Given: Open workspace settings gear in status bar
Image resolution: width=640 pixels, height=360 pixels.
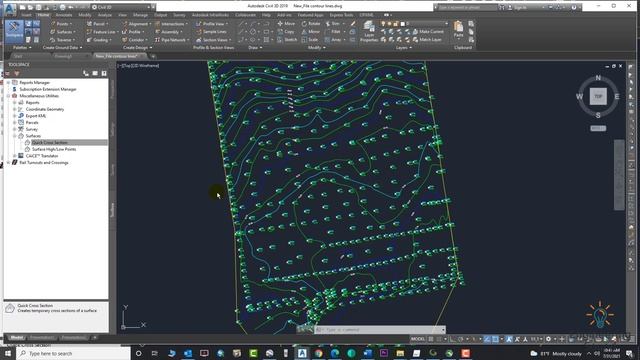Looking at the screenshot, I should pos(548,339).
